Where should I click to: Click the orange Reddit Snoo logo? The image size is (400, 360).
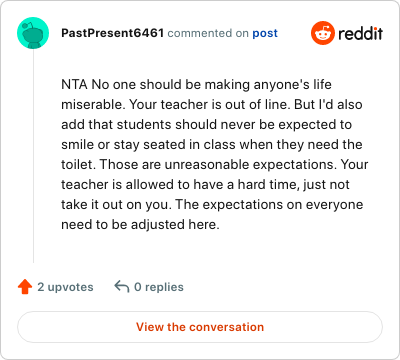pyautogui.click(x=323, y=33)
